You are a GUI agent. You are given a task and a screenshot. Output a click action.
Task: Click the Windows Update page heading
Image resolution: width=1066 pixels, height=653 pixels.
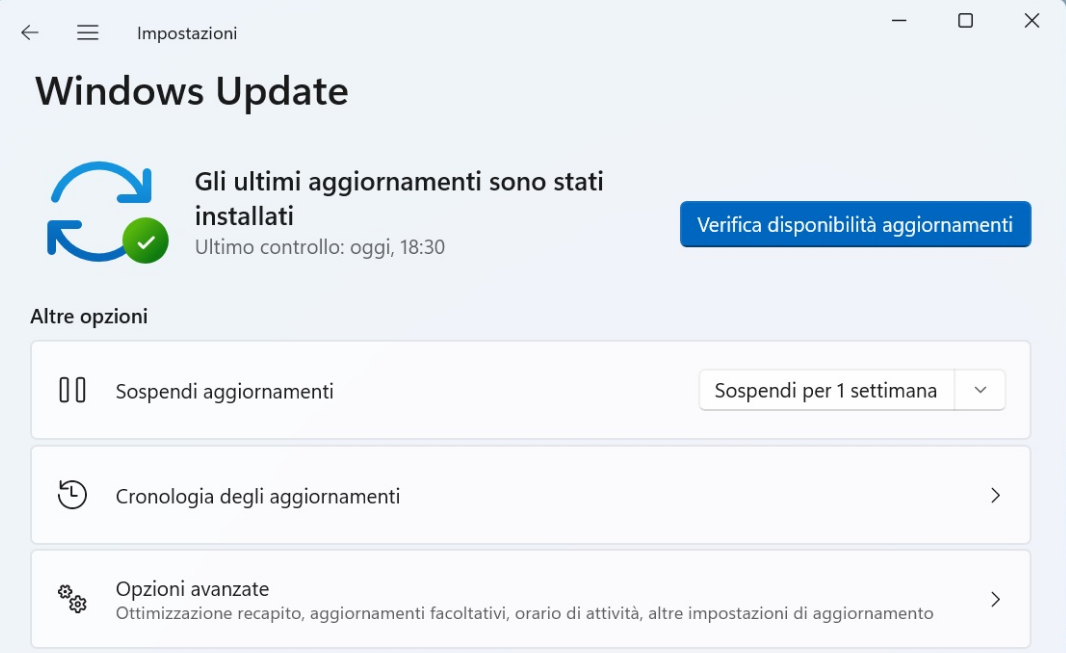[x=192, y=91]
